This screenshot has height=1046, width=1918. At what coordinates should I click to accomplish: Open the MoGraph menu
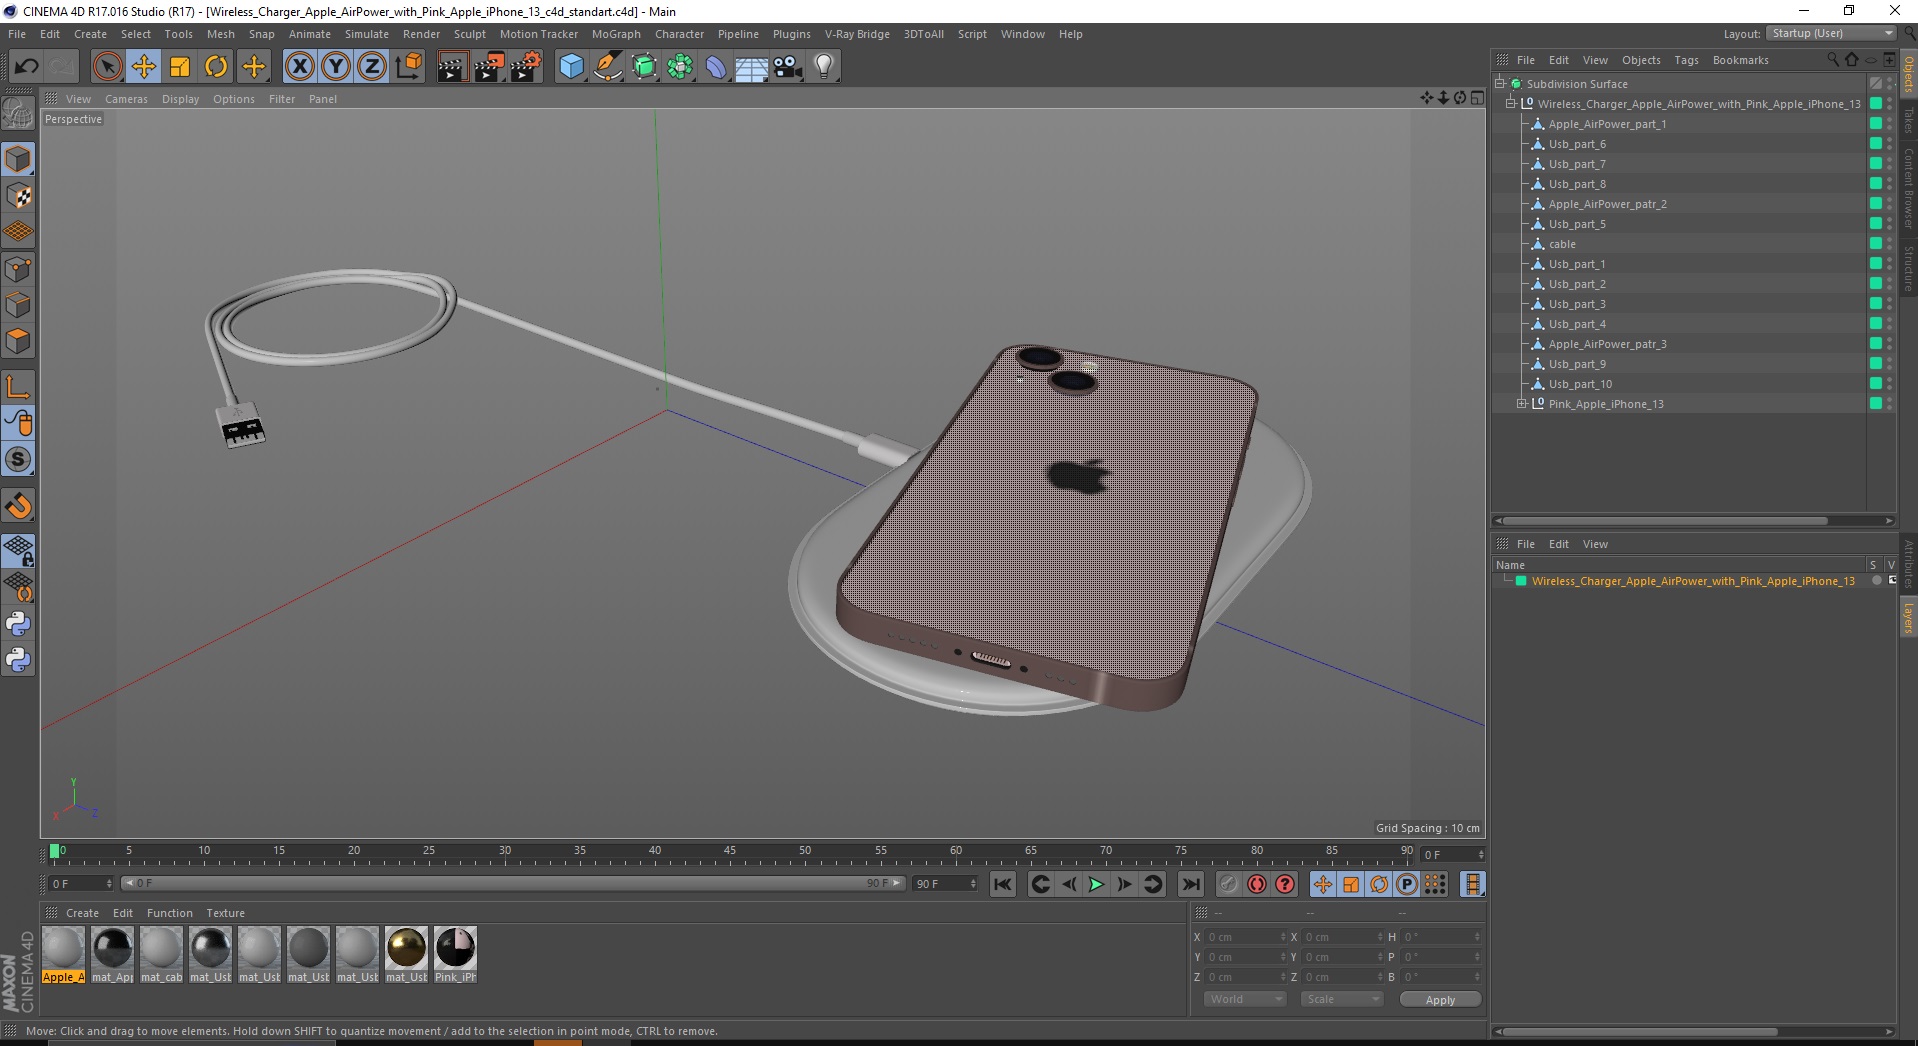click(616, 34)
